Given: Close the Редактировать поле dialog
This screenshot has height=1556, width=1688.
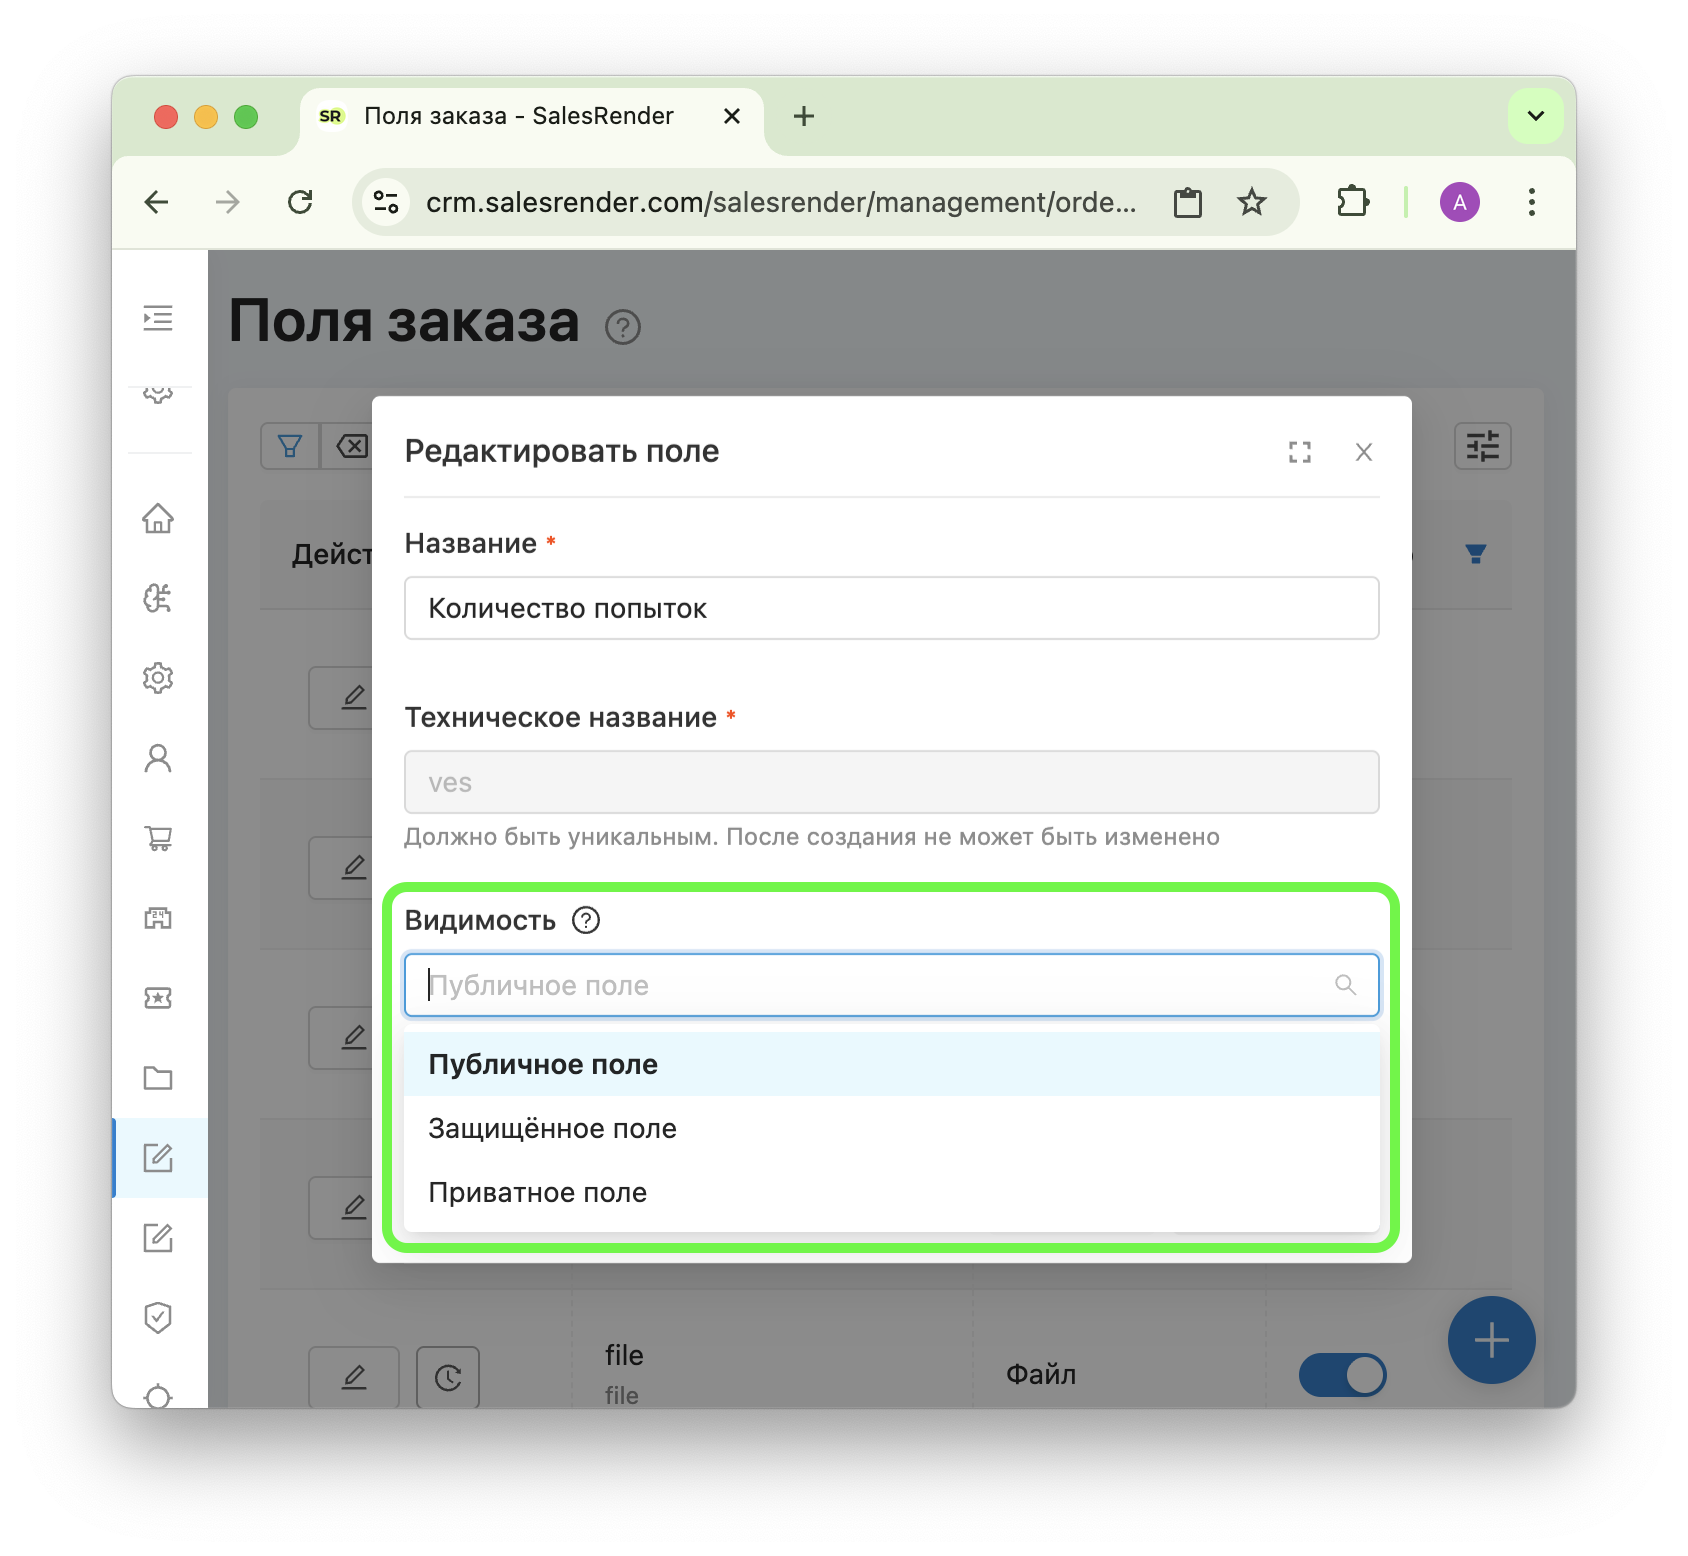Looking at the screenshot, I should tap(1363, 452).
